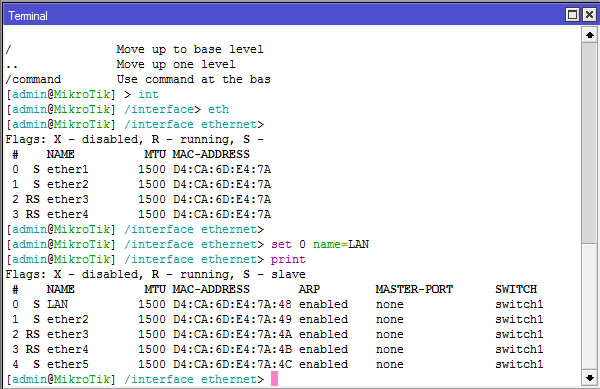This screenshot has width=600, height=389.
Task: Close the Terminal window
Action: tap(589, 15)
